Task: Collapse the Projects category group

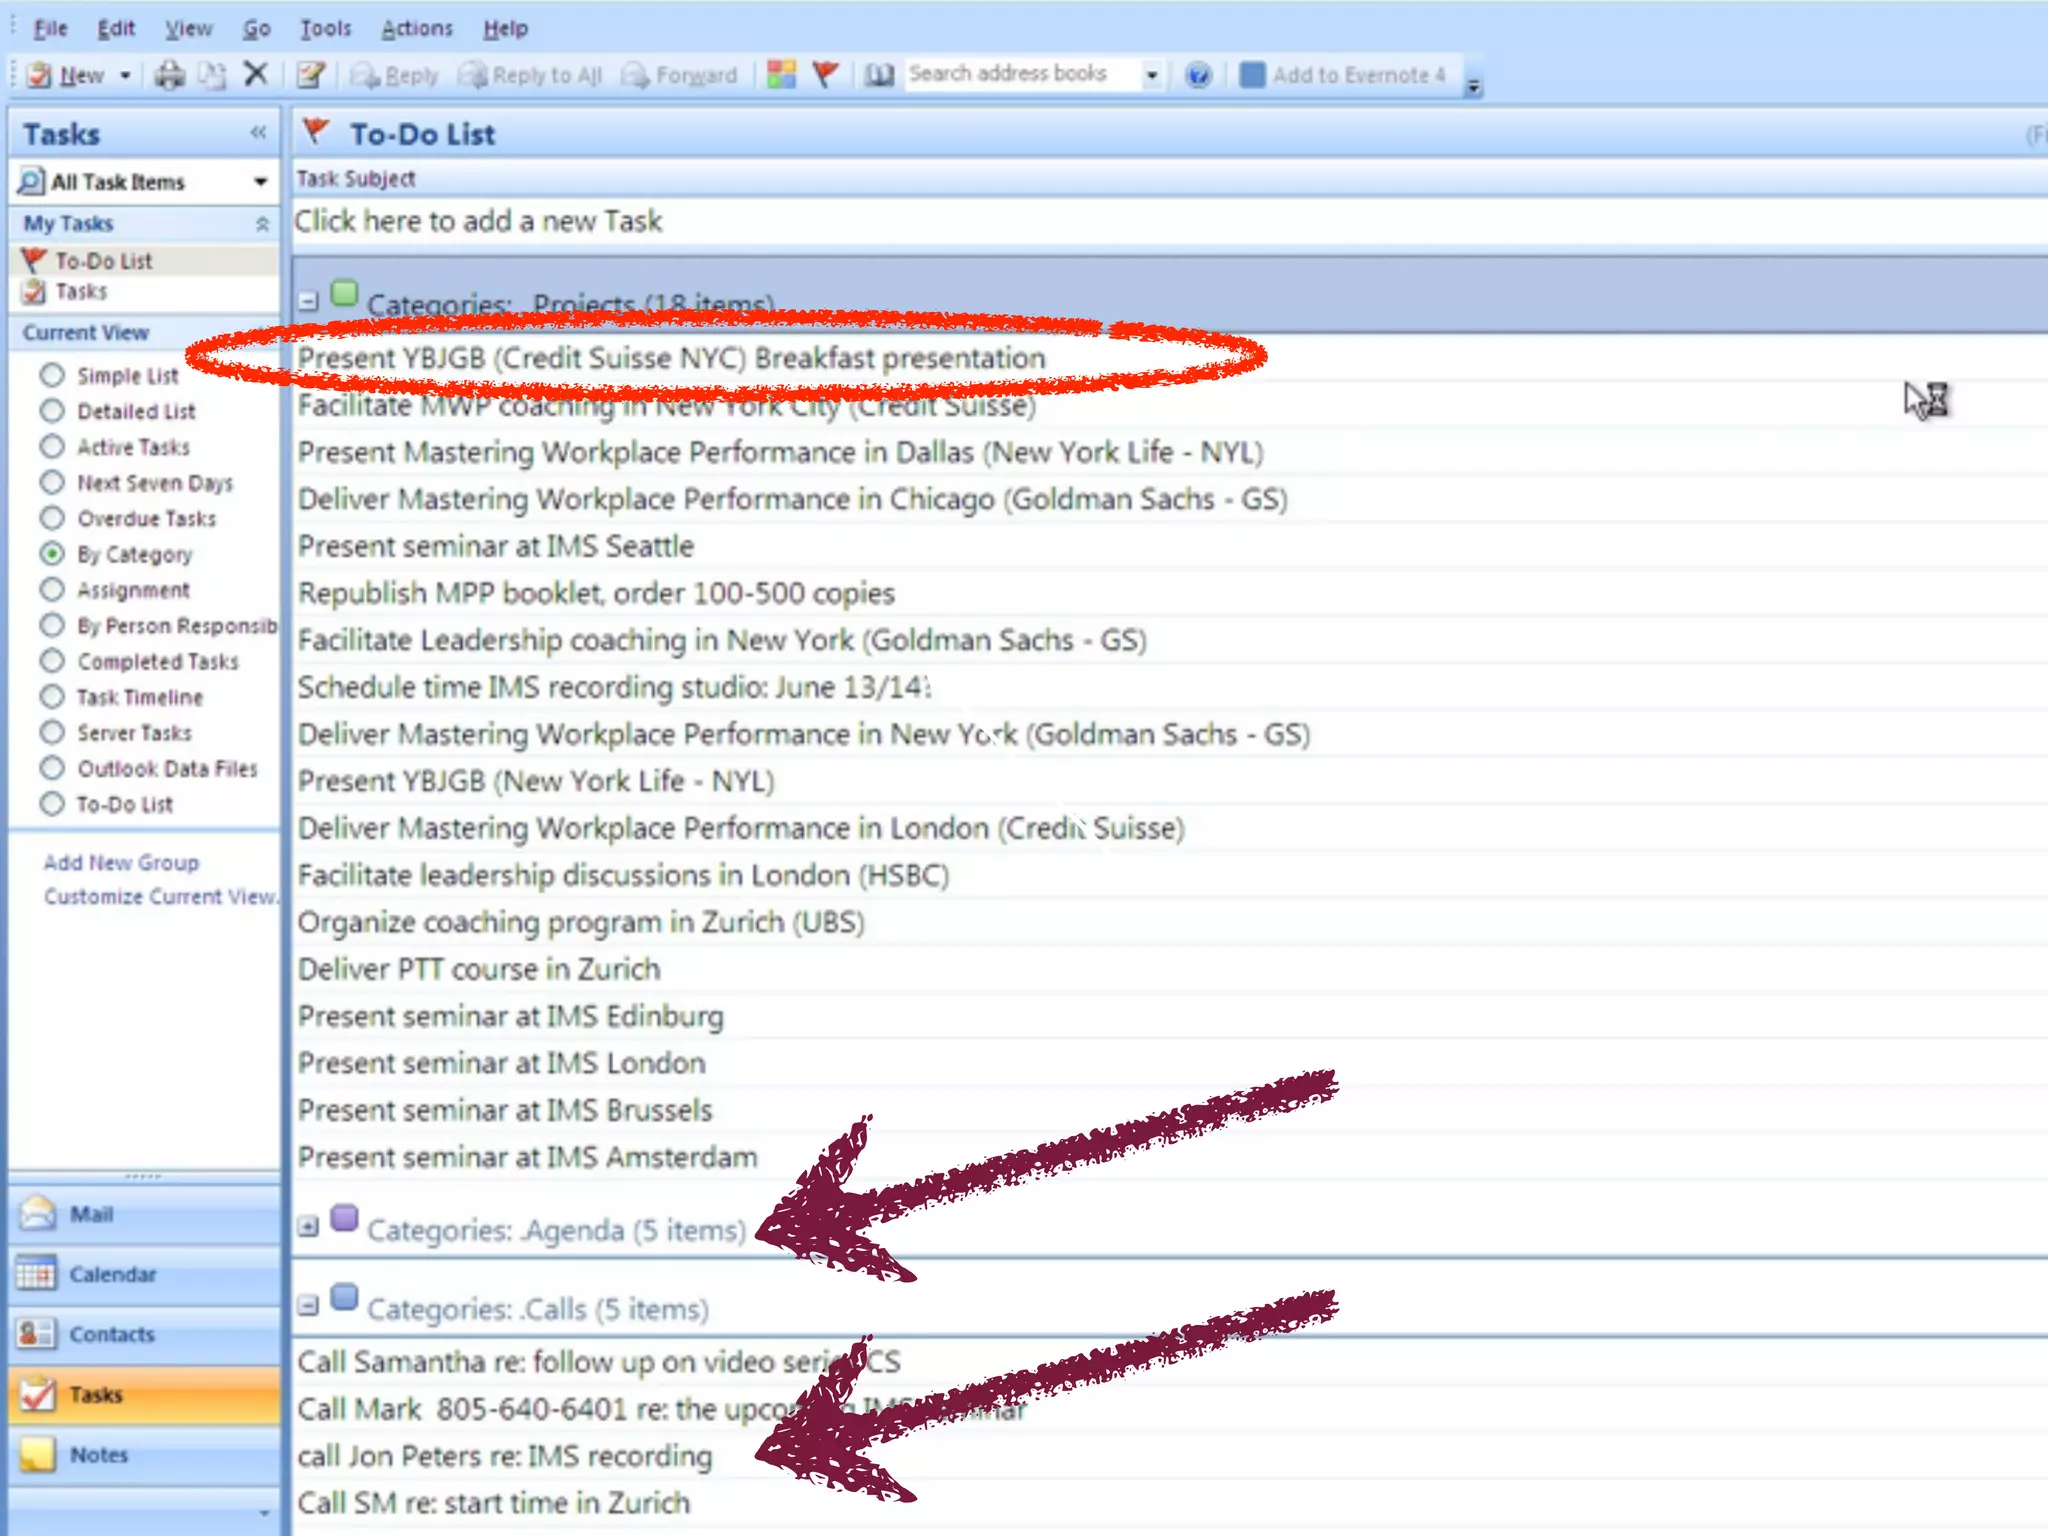Action: (308, 301)
